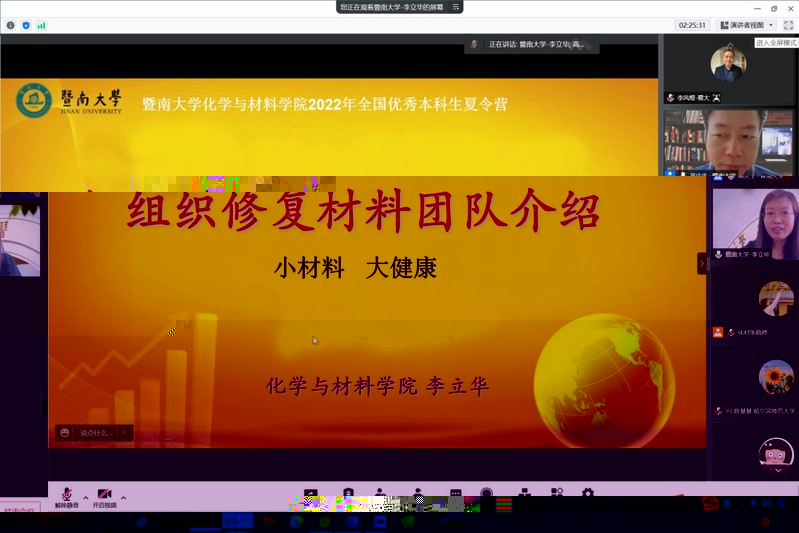Open the settings gear in meeting toolbar
Viewport: 799px width, 533px height.
(587, 494)
